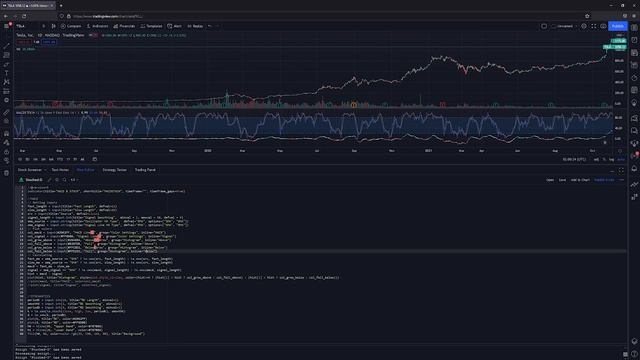Image resolution: width=640 pixels, height=360 pixels.
Task: Select the All time range
Action: 82,160
